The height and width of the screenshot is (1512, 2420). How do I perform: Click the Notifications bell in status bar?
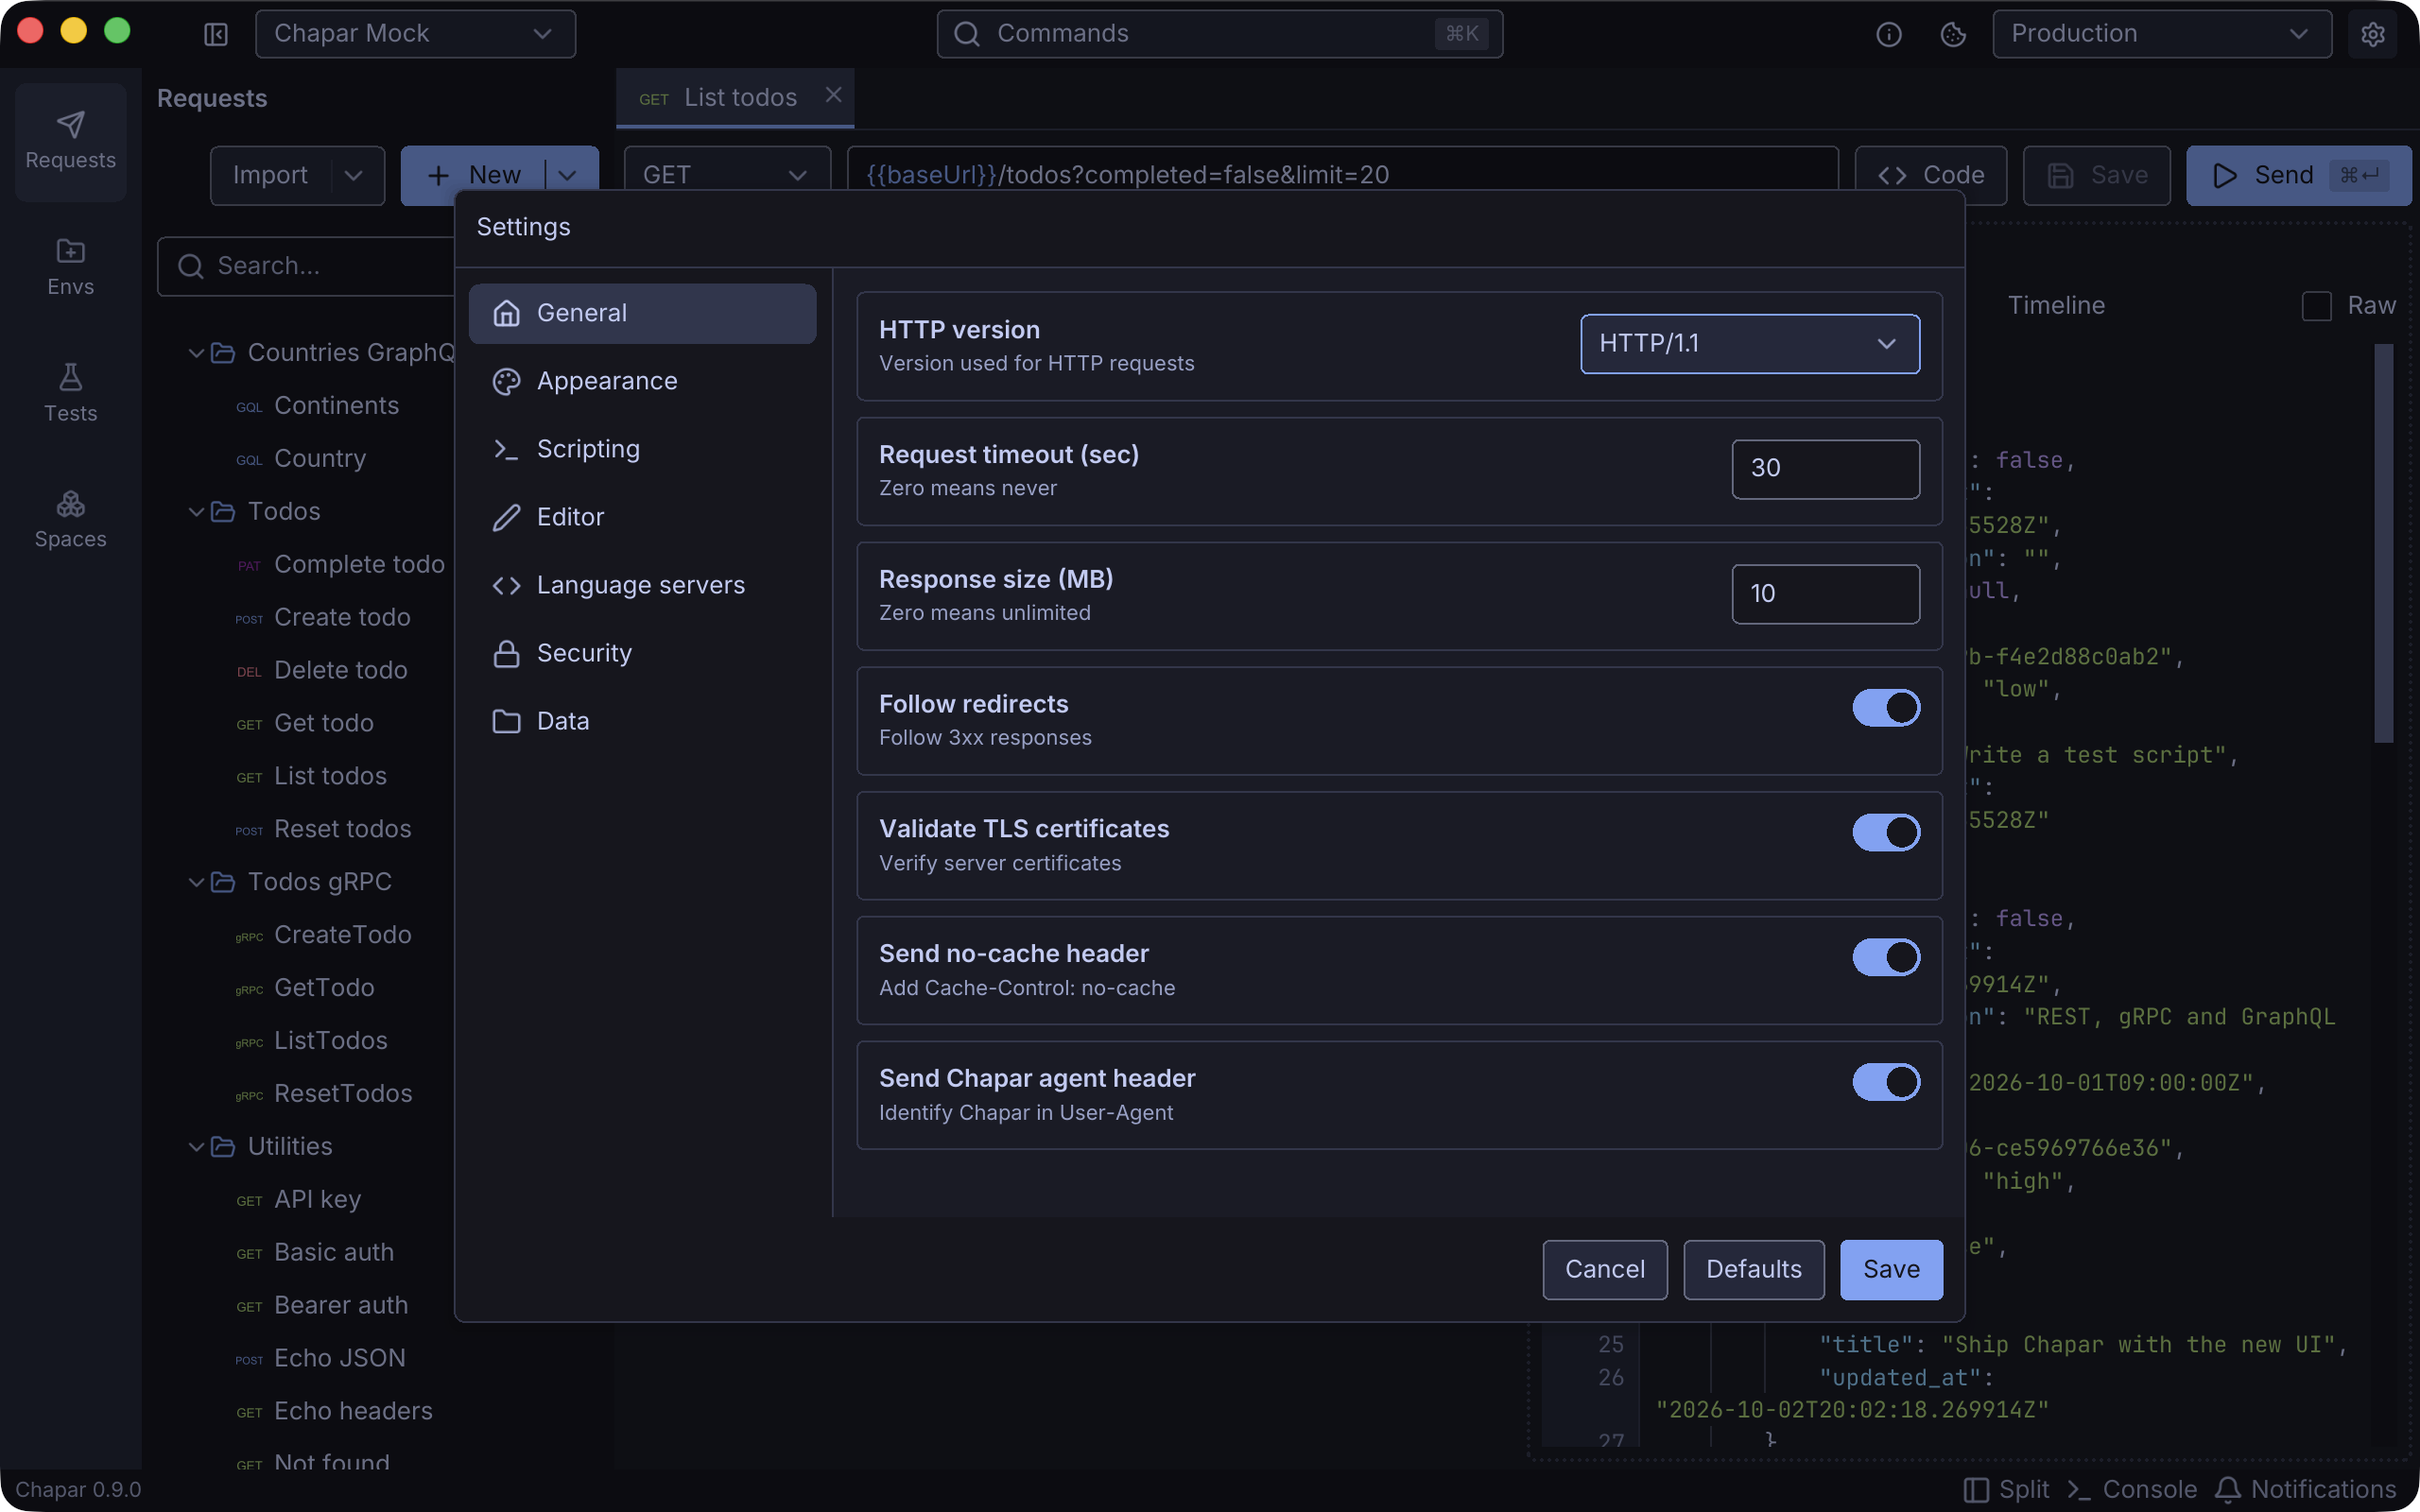[x=2305, y=1489]
